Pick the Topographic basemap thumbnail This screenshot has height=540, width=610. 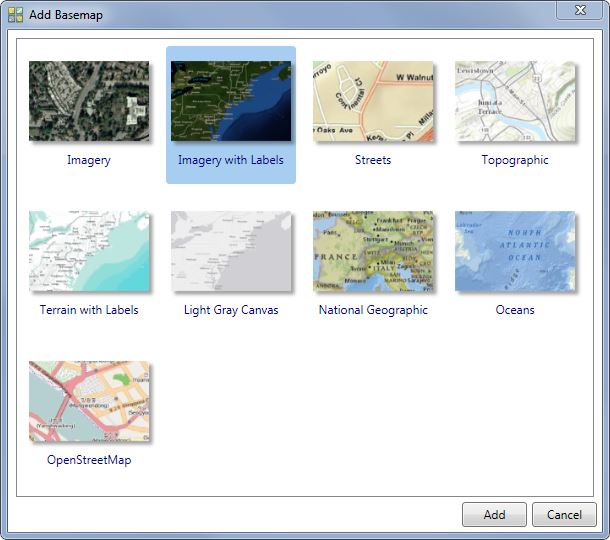(x=515, y=101)
